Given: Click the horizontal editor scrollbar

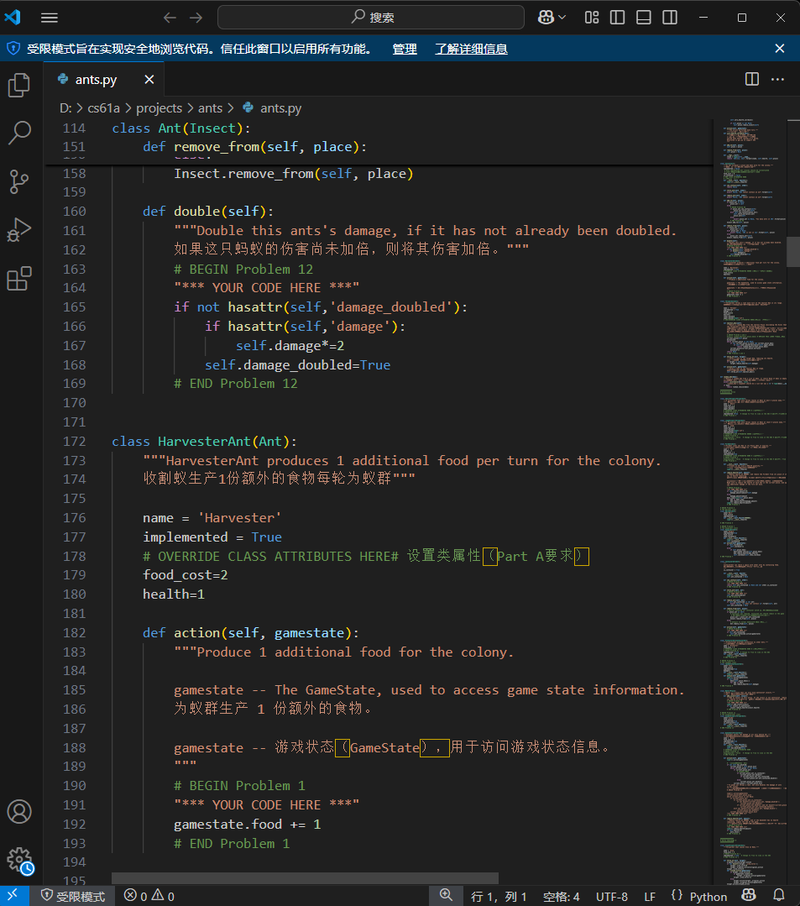Looking at the screenshot, I should click(305, 878).
